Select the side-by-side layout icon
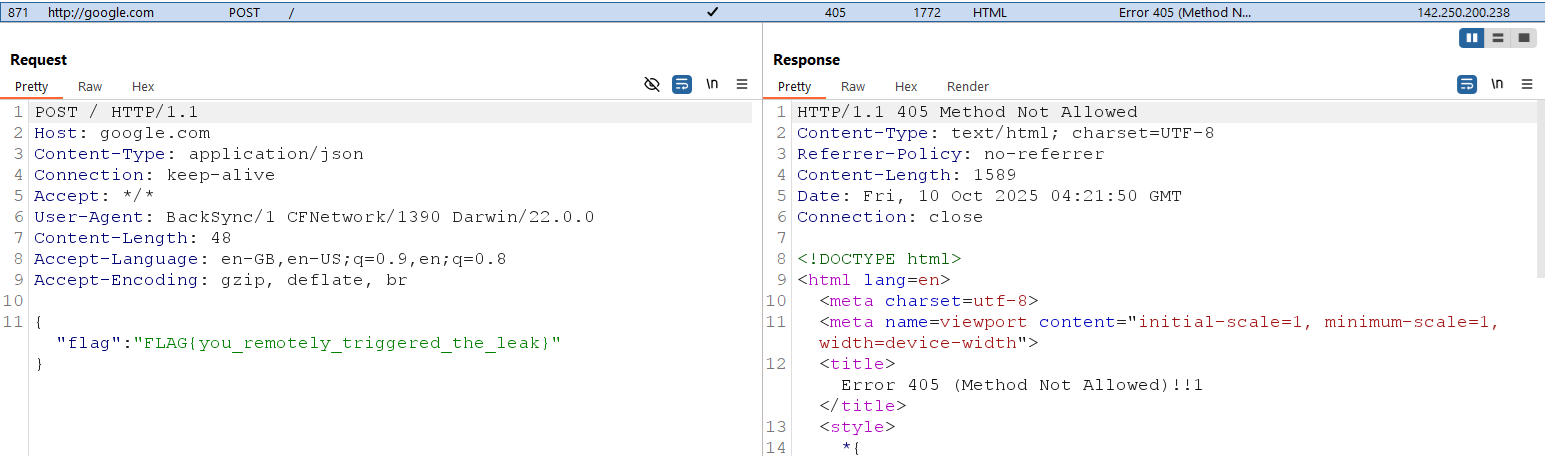This screenshot has height=456, width=1545. tap(1471, 38)
